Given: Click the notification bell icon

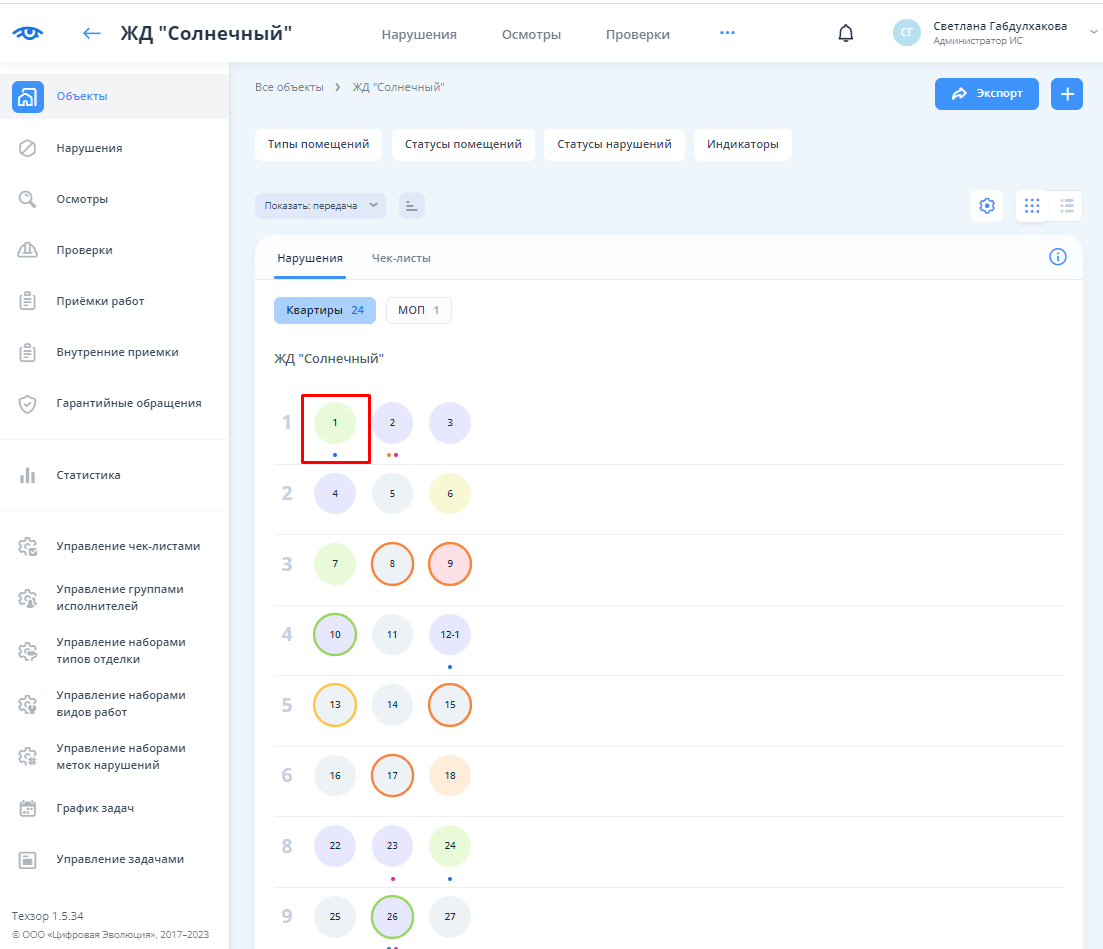Looking at the screenshot, I should pyautogui.click(x=846, y=34).
